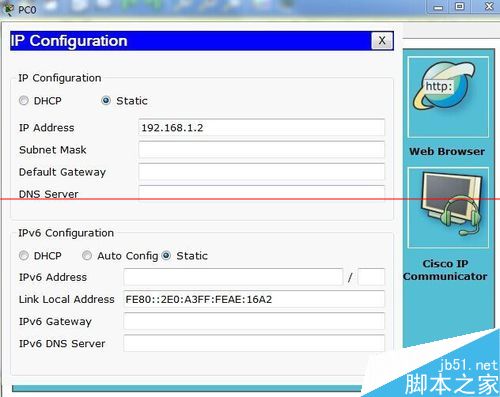Viewport: 500px width, 397px height.
Task: Click the IPv6 Configuration group title
Action: point(66,233)
